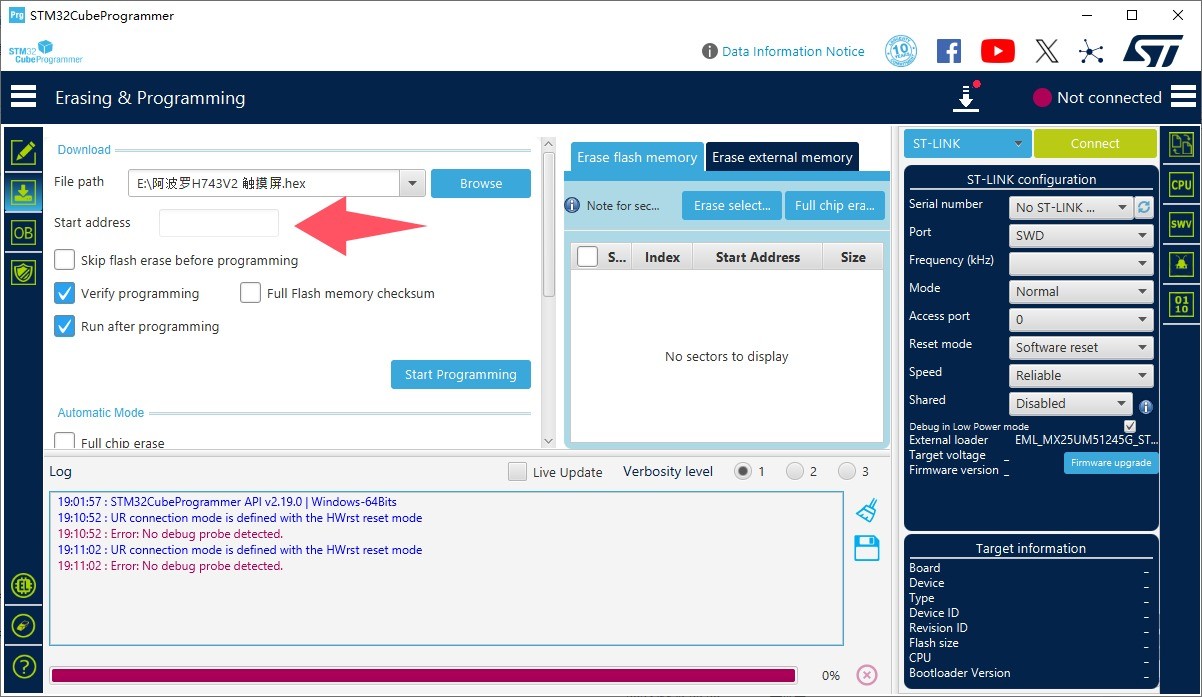The height and width of the screenshot is (697, 1202).
Task: Open the SWV viewer icon
Action: [x=1181, y=225]
